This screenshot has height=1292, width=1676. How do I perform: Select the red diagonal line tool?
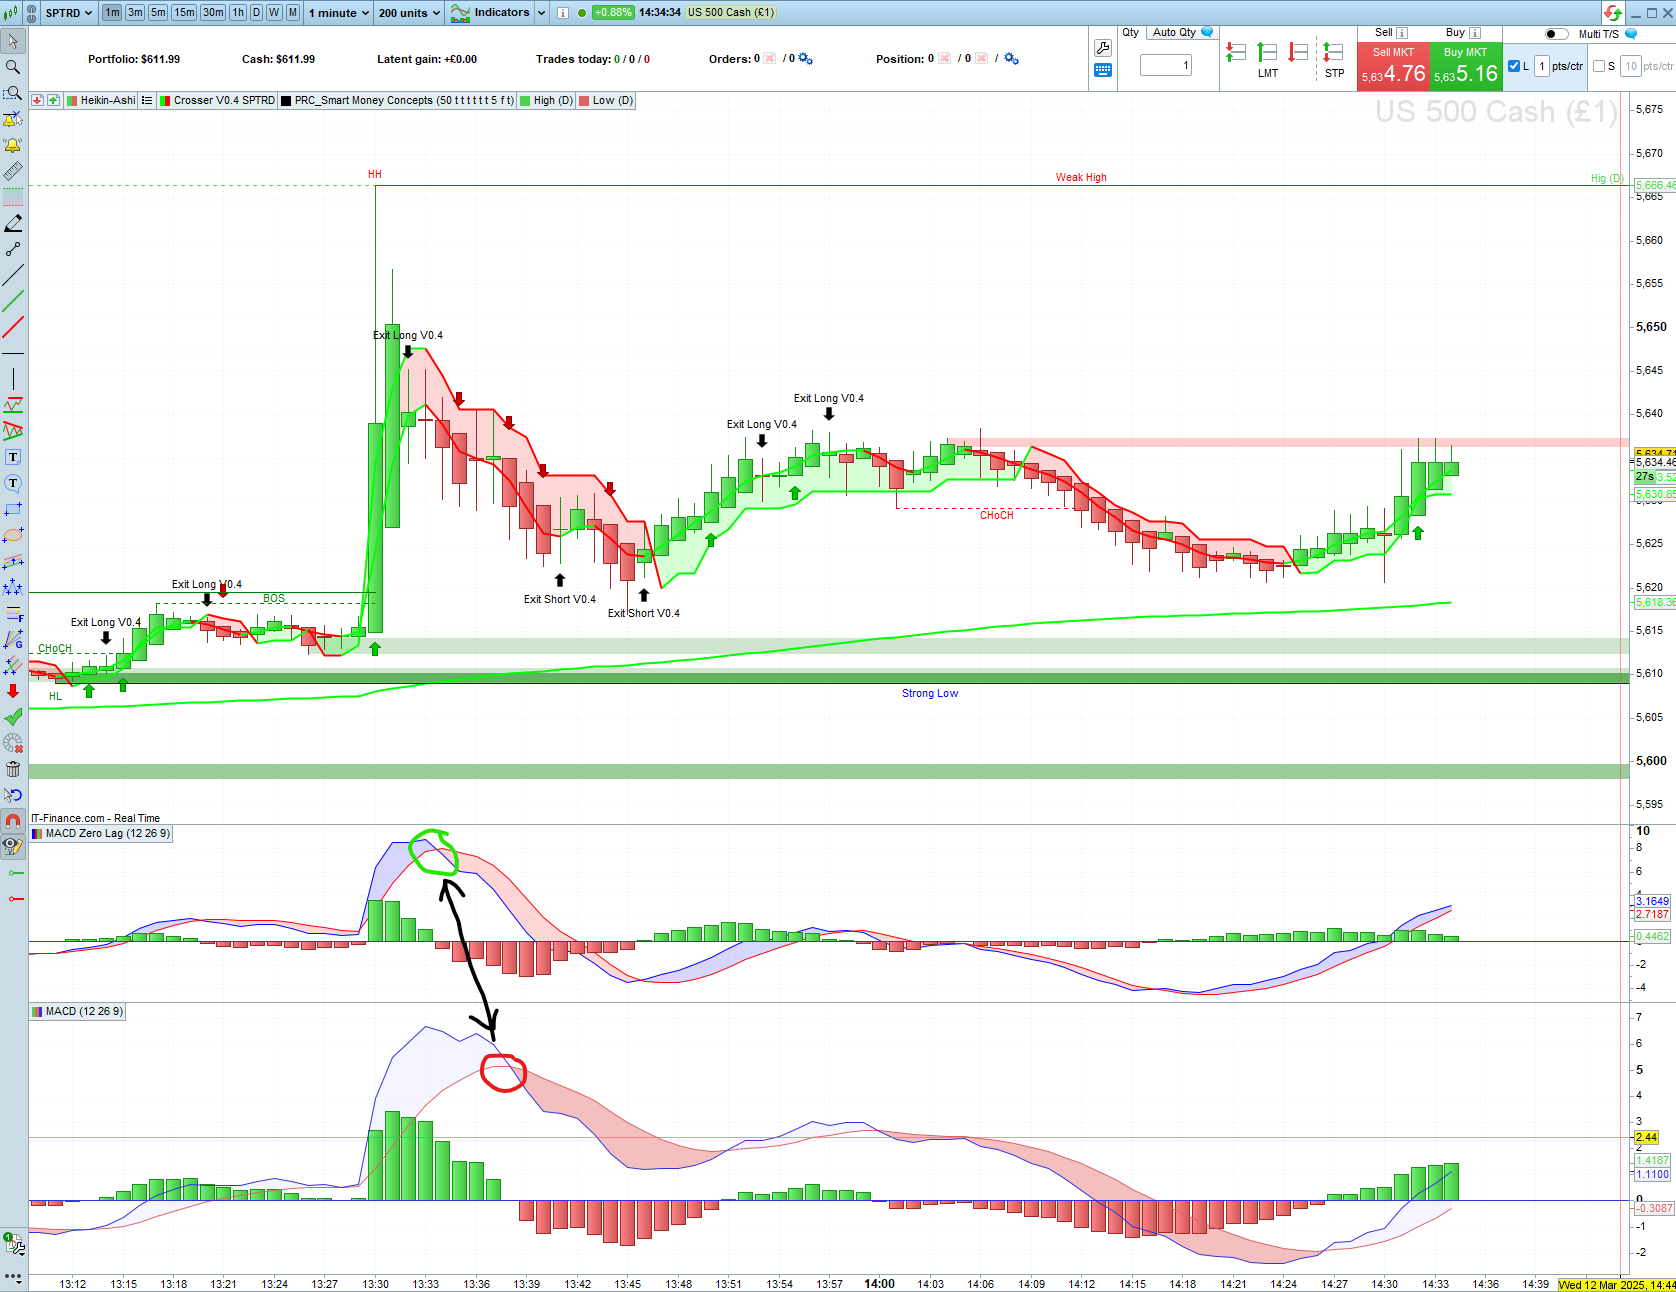13,327
